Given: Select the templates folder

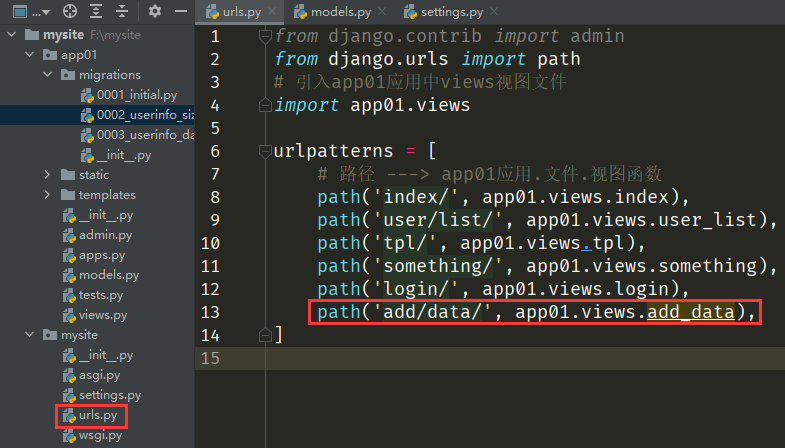Looking at the screenshot, I should pos(98,195).
